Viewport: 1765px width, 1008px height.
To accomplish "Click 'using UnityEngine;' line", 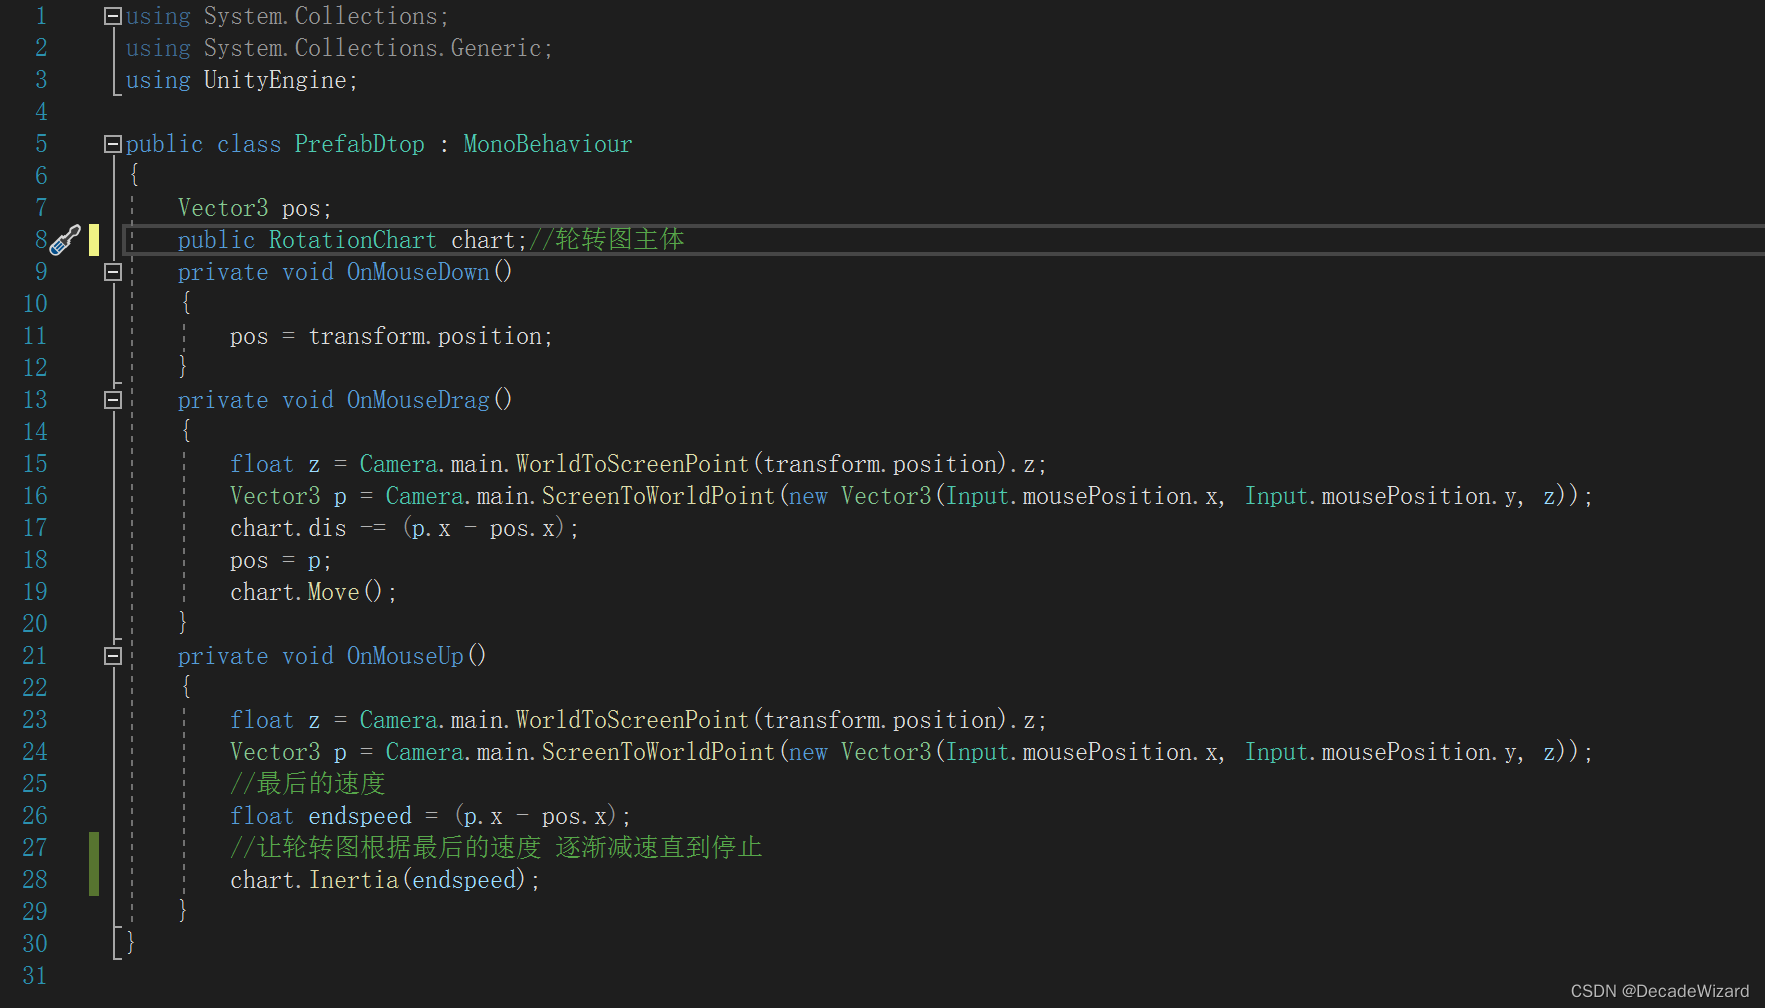I will click(242, 80).
